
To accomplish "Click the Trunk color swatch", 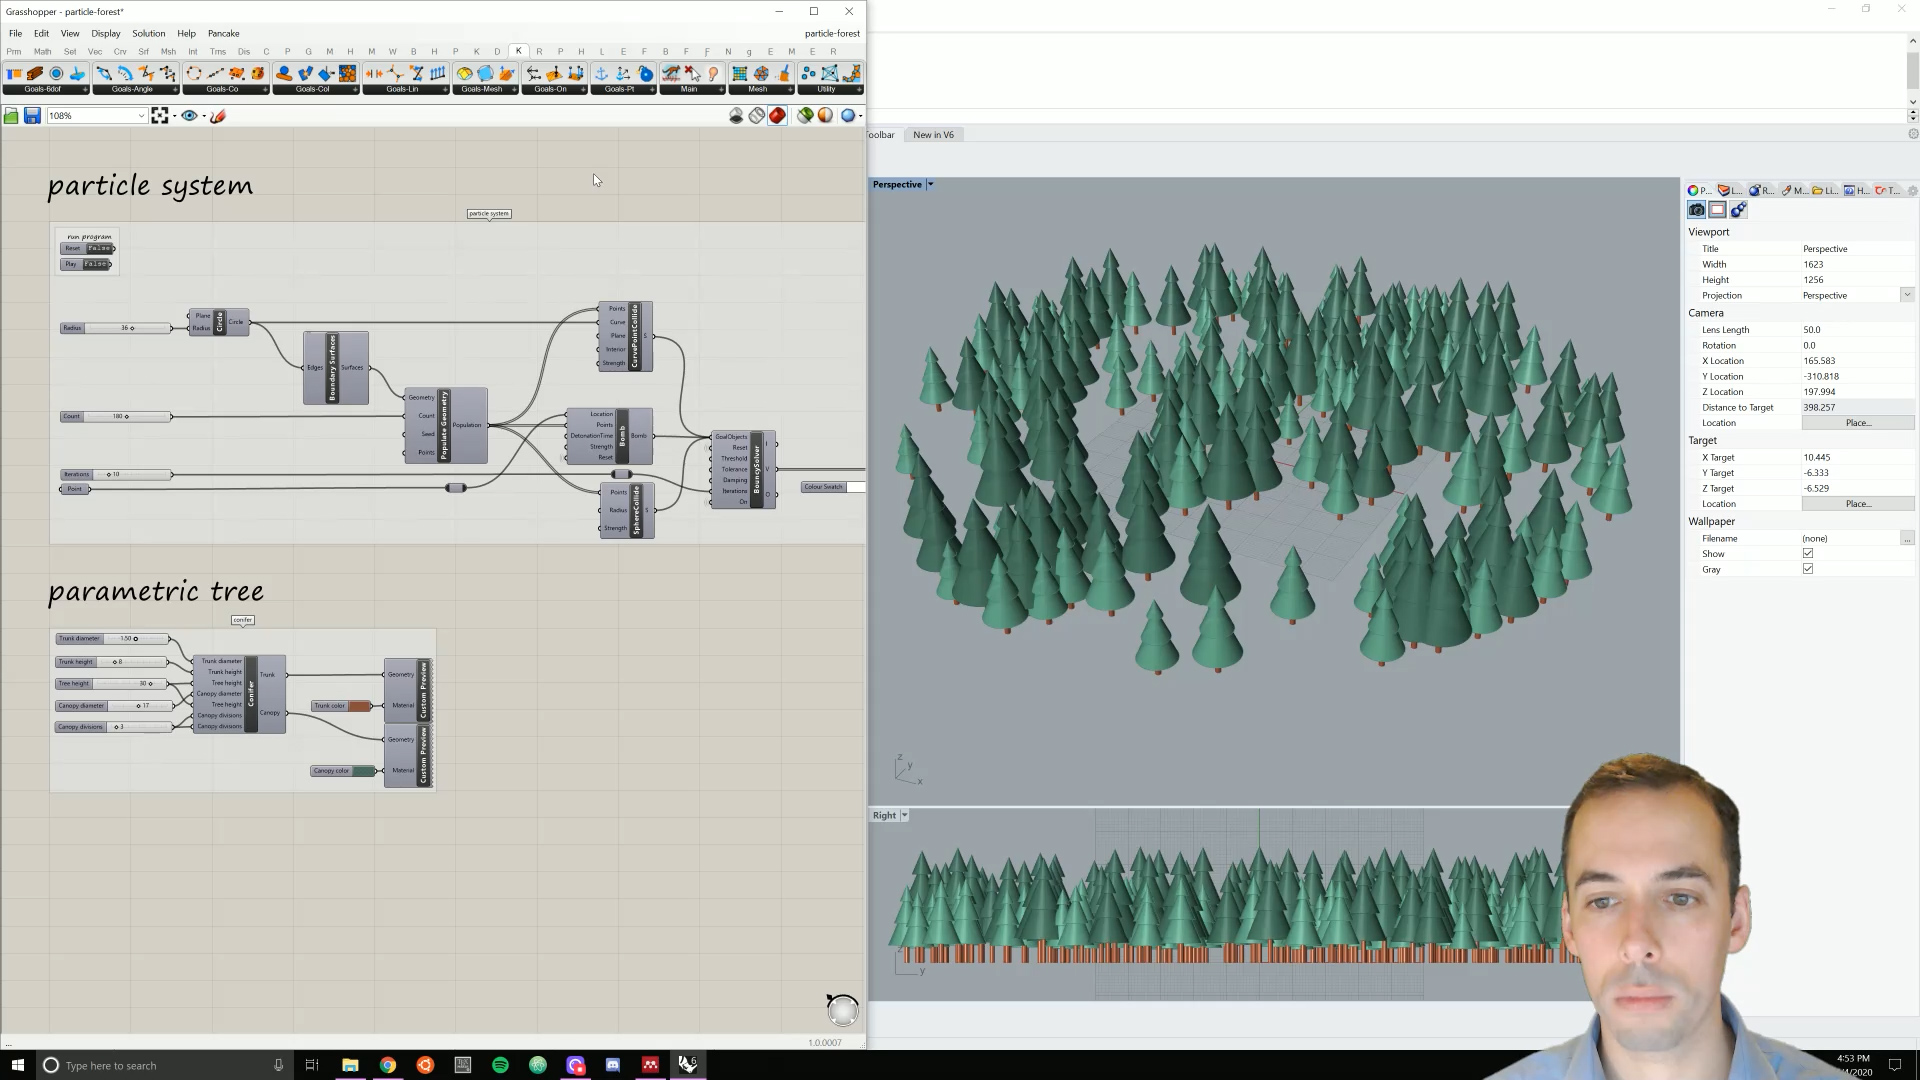I will (359, 706).
